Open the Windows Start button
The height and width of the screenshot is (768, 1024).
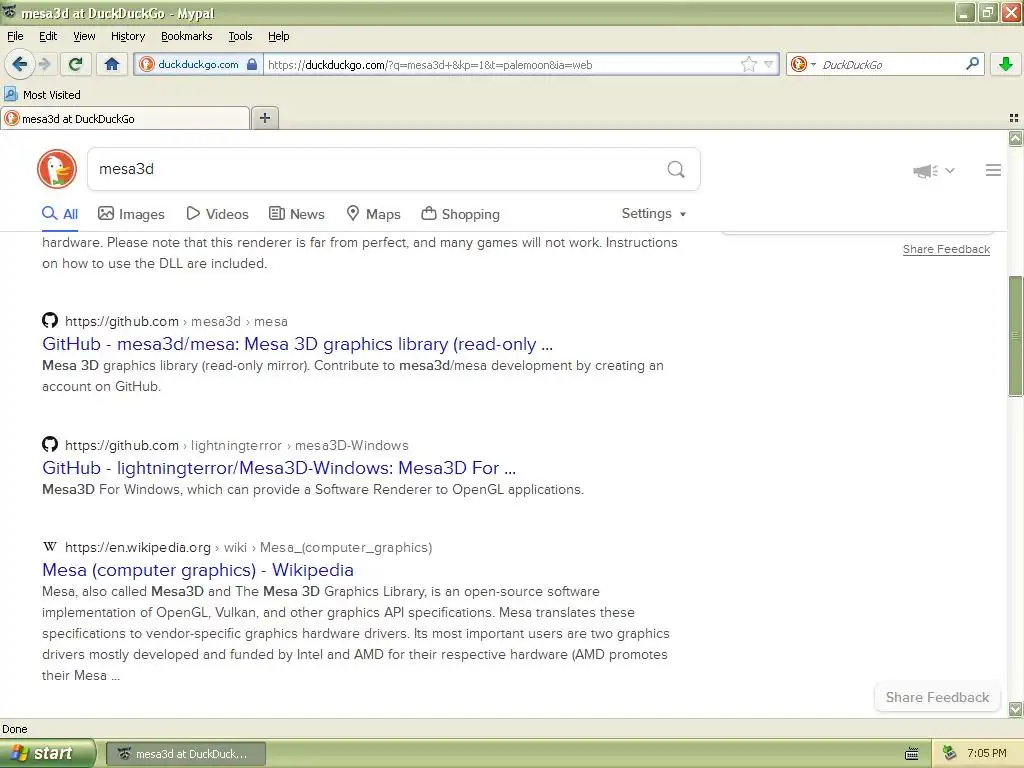[48, 754]
